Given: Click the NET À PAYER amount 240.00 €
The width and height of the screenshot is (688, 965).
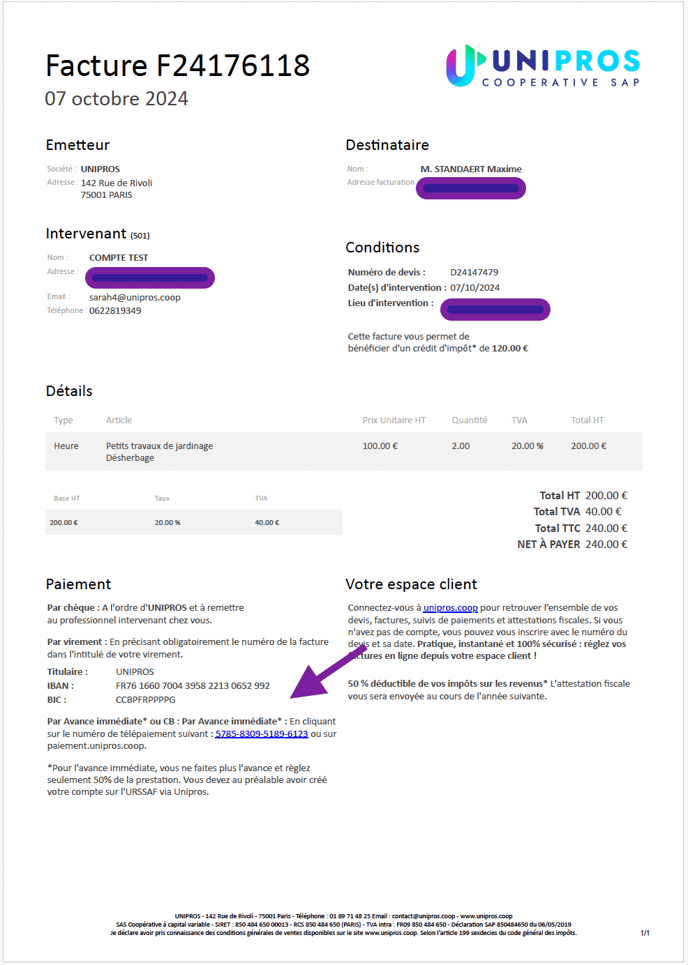Looking at the screenshot, I should pyautogui.click(x=606, y=544).
